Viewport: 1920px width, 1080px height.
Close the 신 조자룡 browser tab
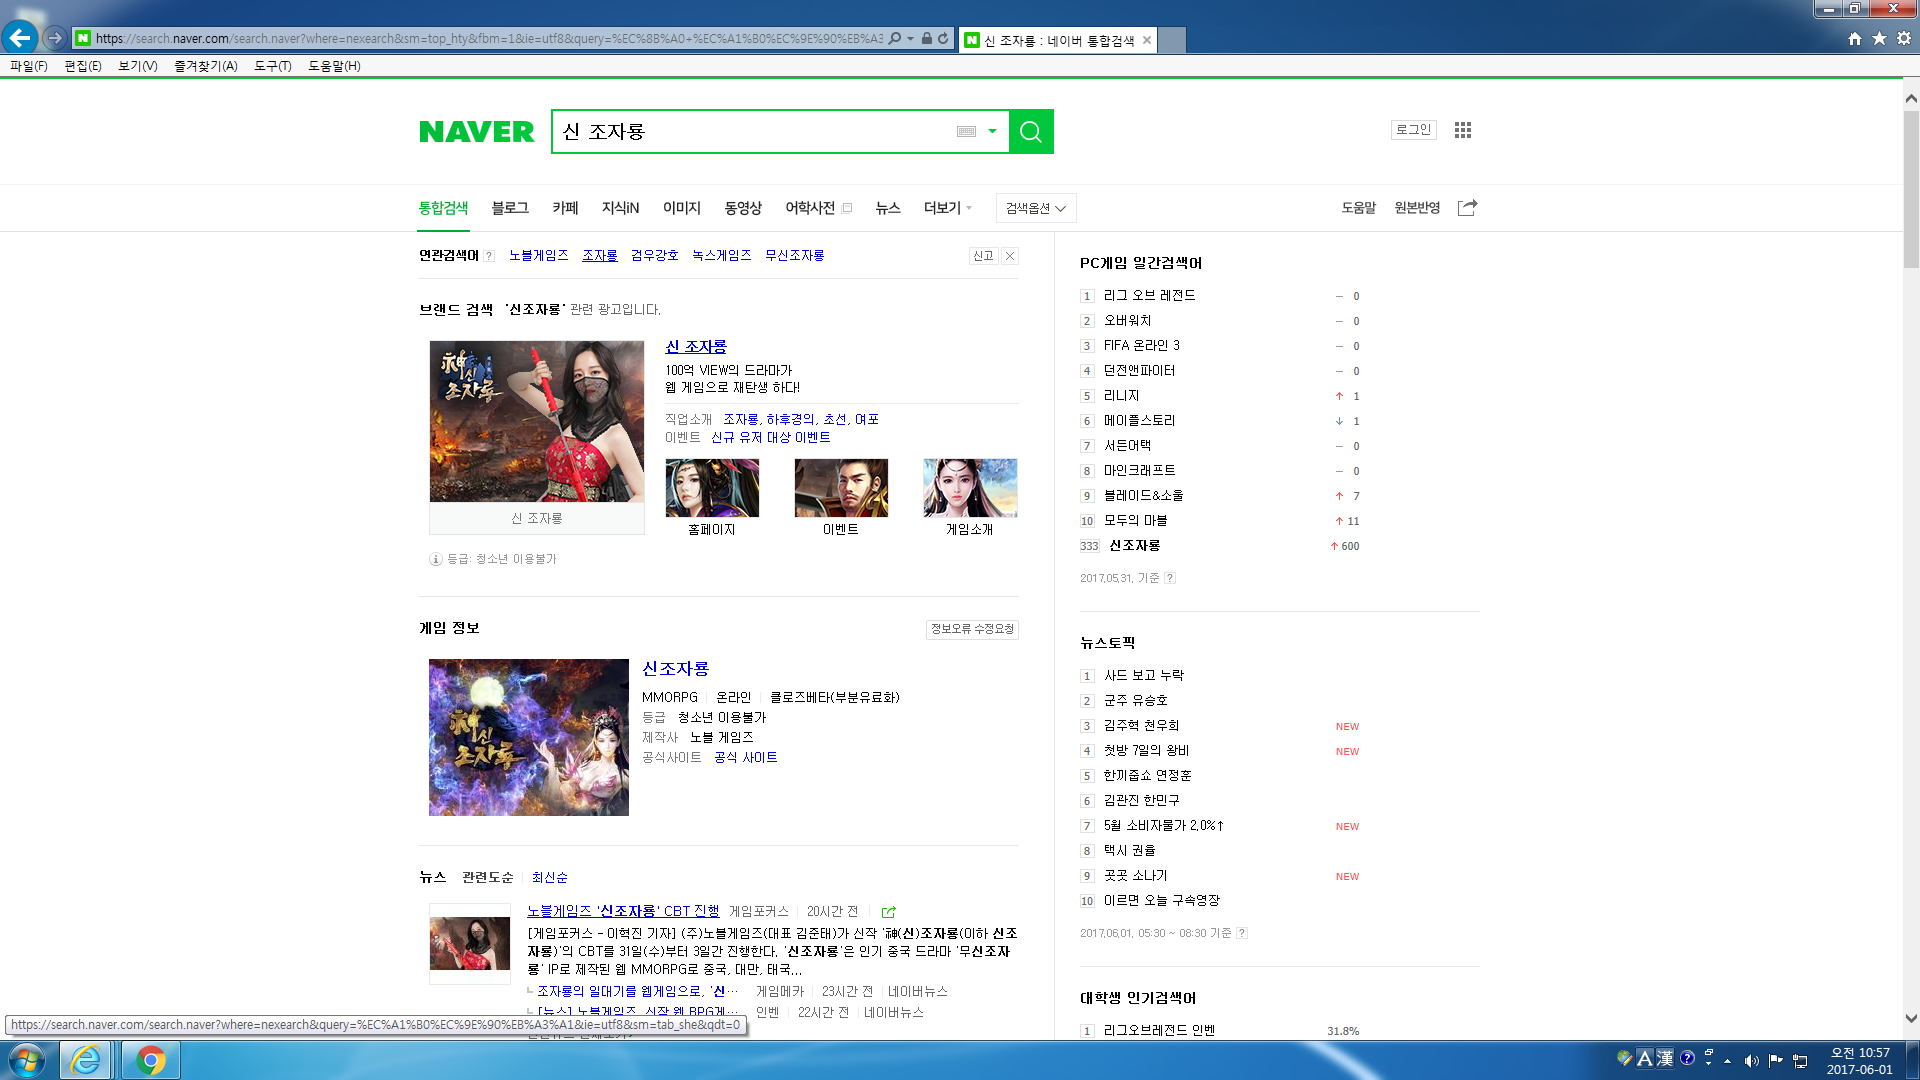tap(1147, 40)
